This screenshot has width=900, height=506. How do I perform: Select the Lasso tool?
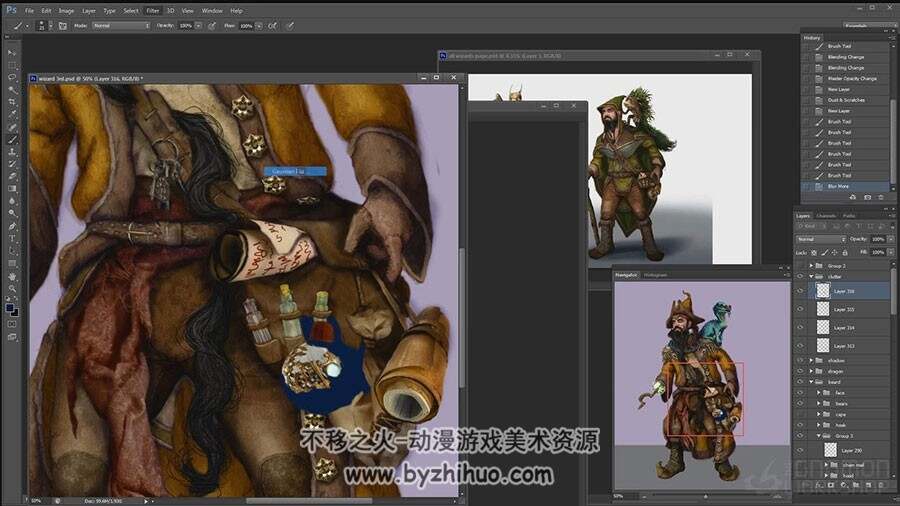pyautogui.click(x=12, y=77)
